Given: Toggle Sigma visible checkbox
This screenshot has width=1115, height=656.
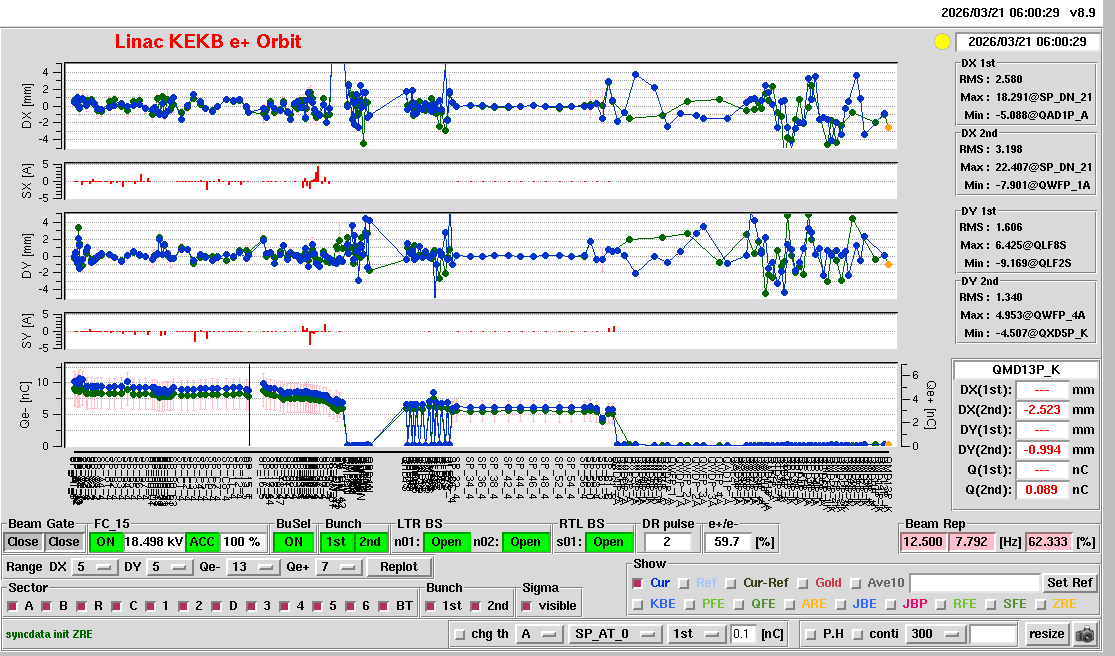Looking at the screenshot, I should 528,606.
